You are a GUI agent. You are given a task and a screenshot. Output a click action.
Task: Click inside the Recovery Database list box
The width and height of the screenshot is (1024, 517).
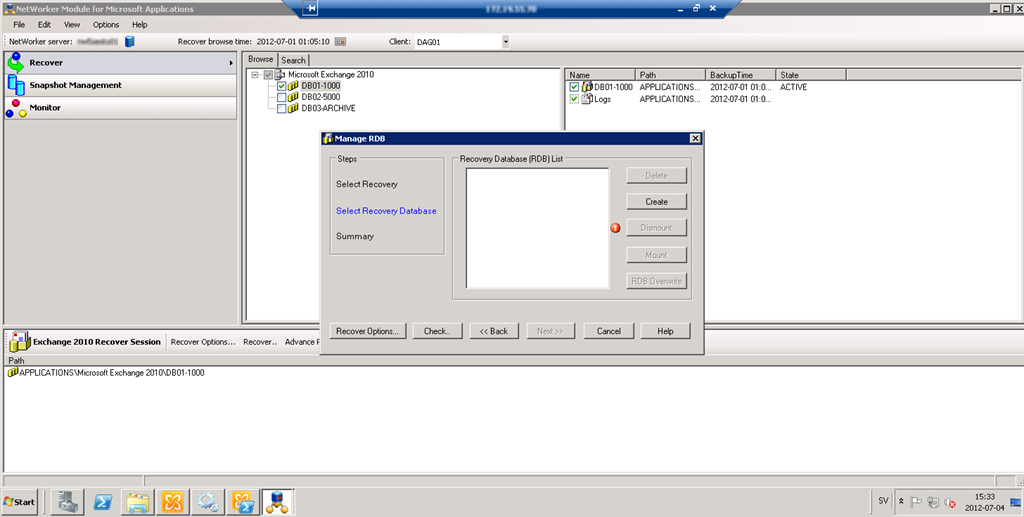[537, 228]
